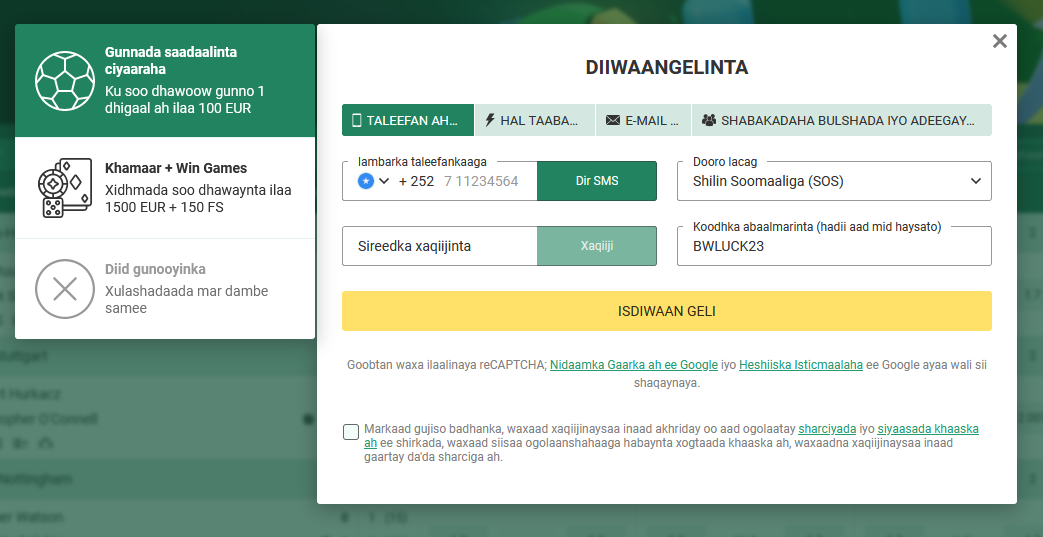The height and width of the screenshot is (537, 1043).
Task: Click the promo code field showing BWLUCK23
Action: (x=834, y=246)
